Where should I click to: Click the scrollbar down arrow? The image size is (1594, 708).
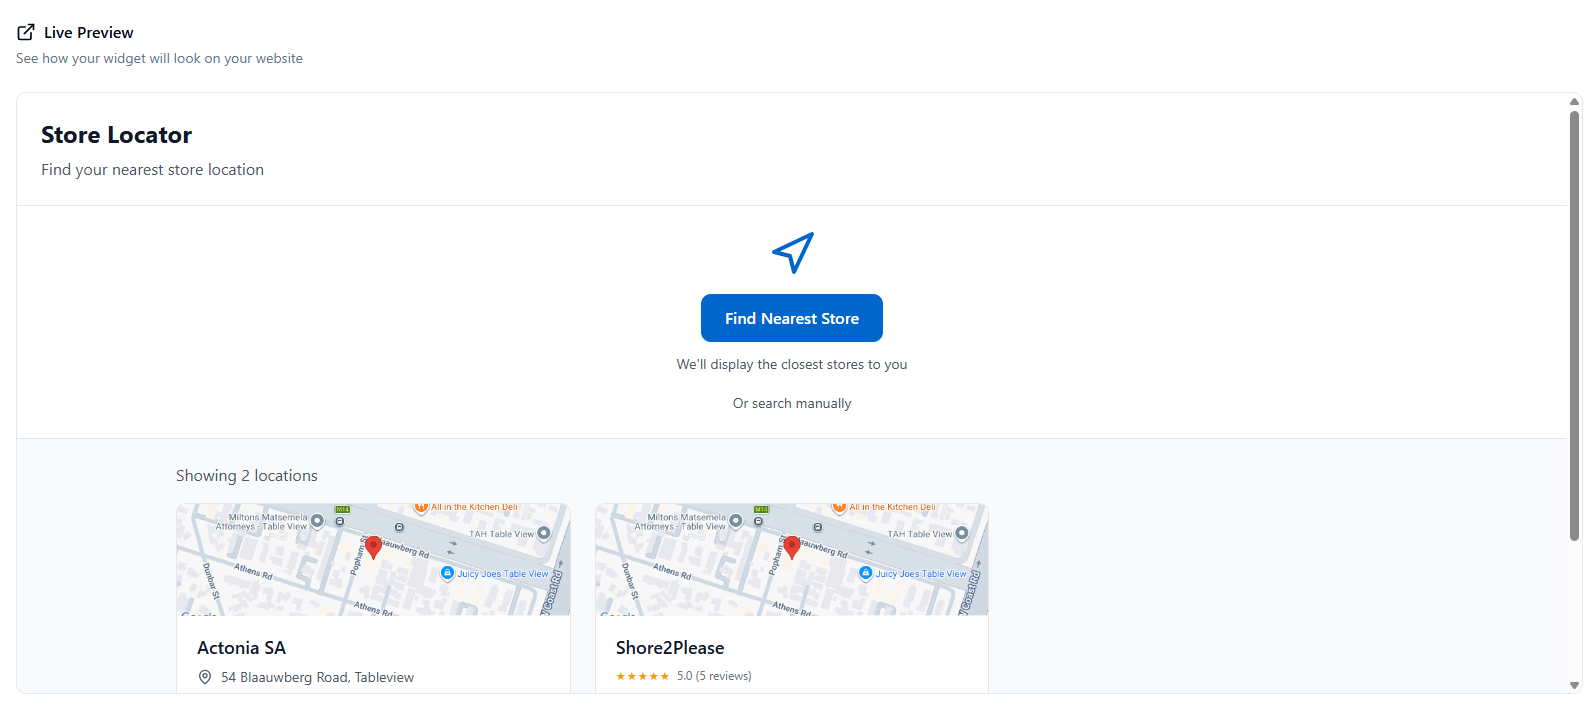point(1575,686)
